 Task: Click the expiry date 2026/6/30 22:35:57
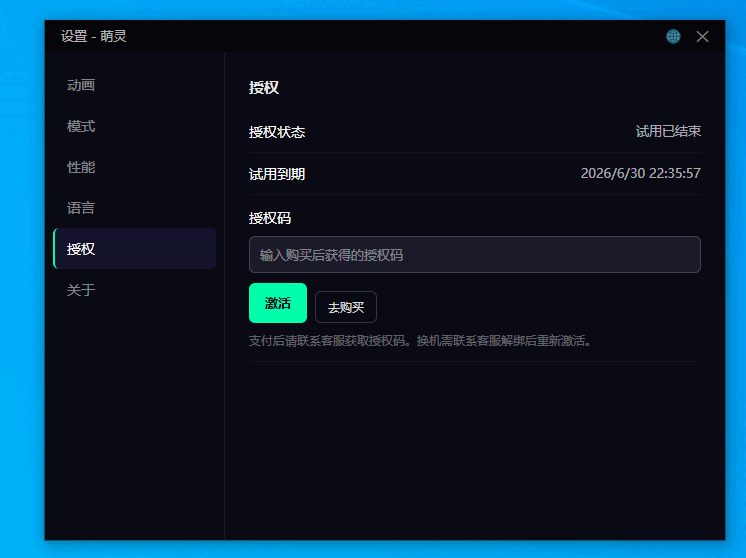coord(640,173)
